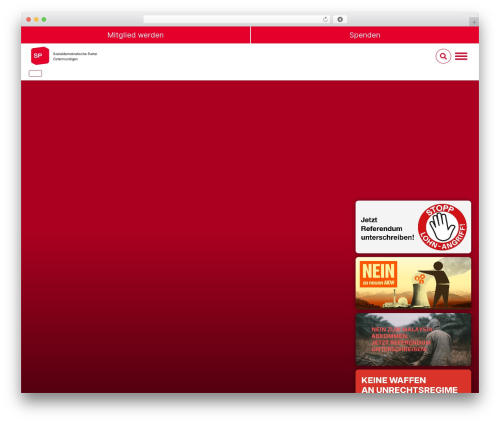Click Sozialdemokratische Partei Ostermundigen text
The image size is (500, 423).
coord(75,56)
